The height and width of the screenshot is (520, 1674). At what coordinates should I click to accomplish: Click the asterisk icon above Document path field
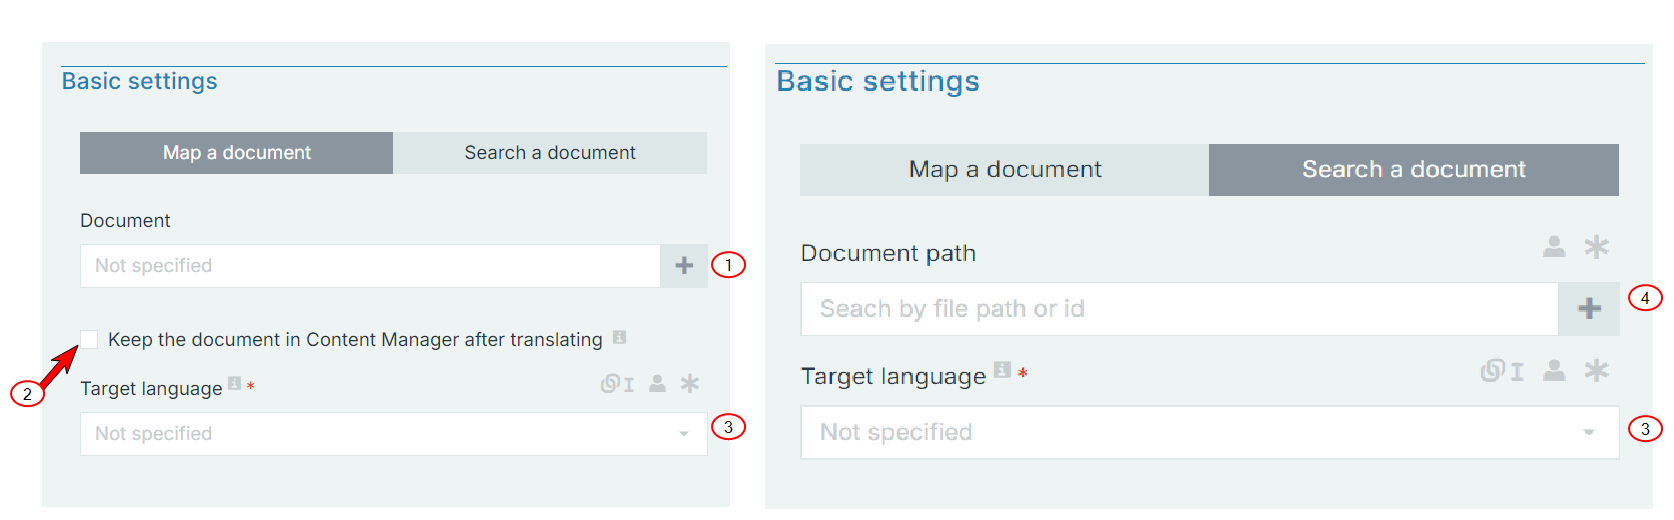(1596, 247)
